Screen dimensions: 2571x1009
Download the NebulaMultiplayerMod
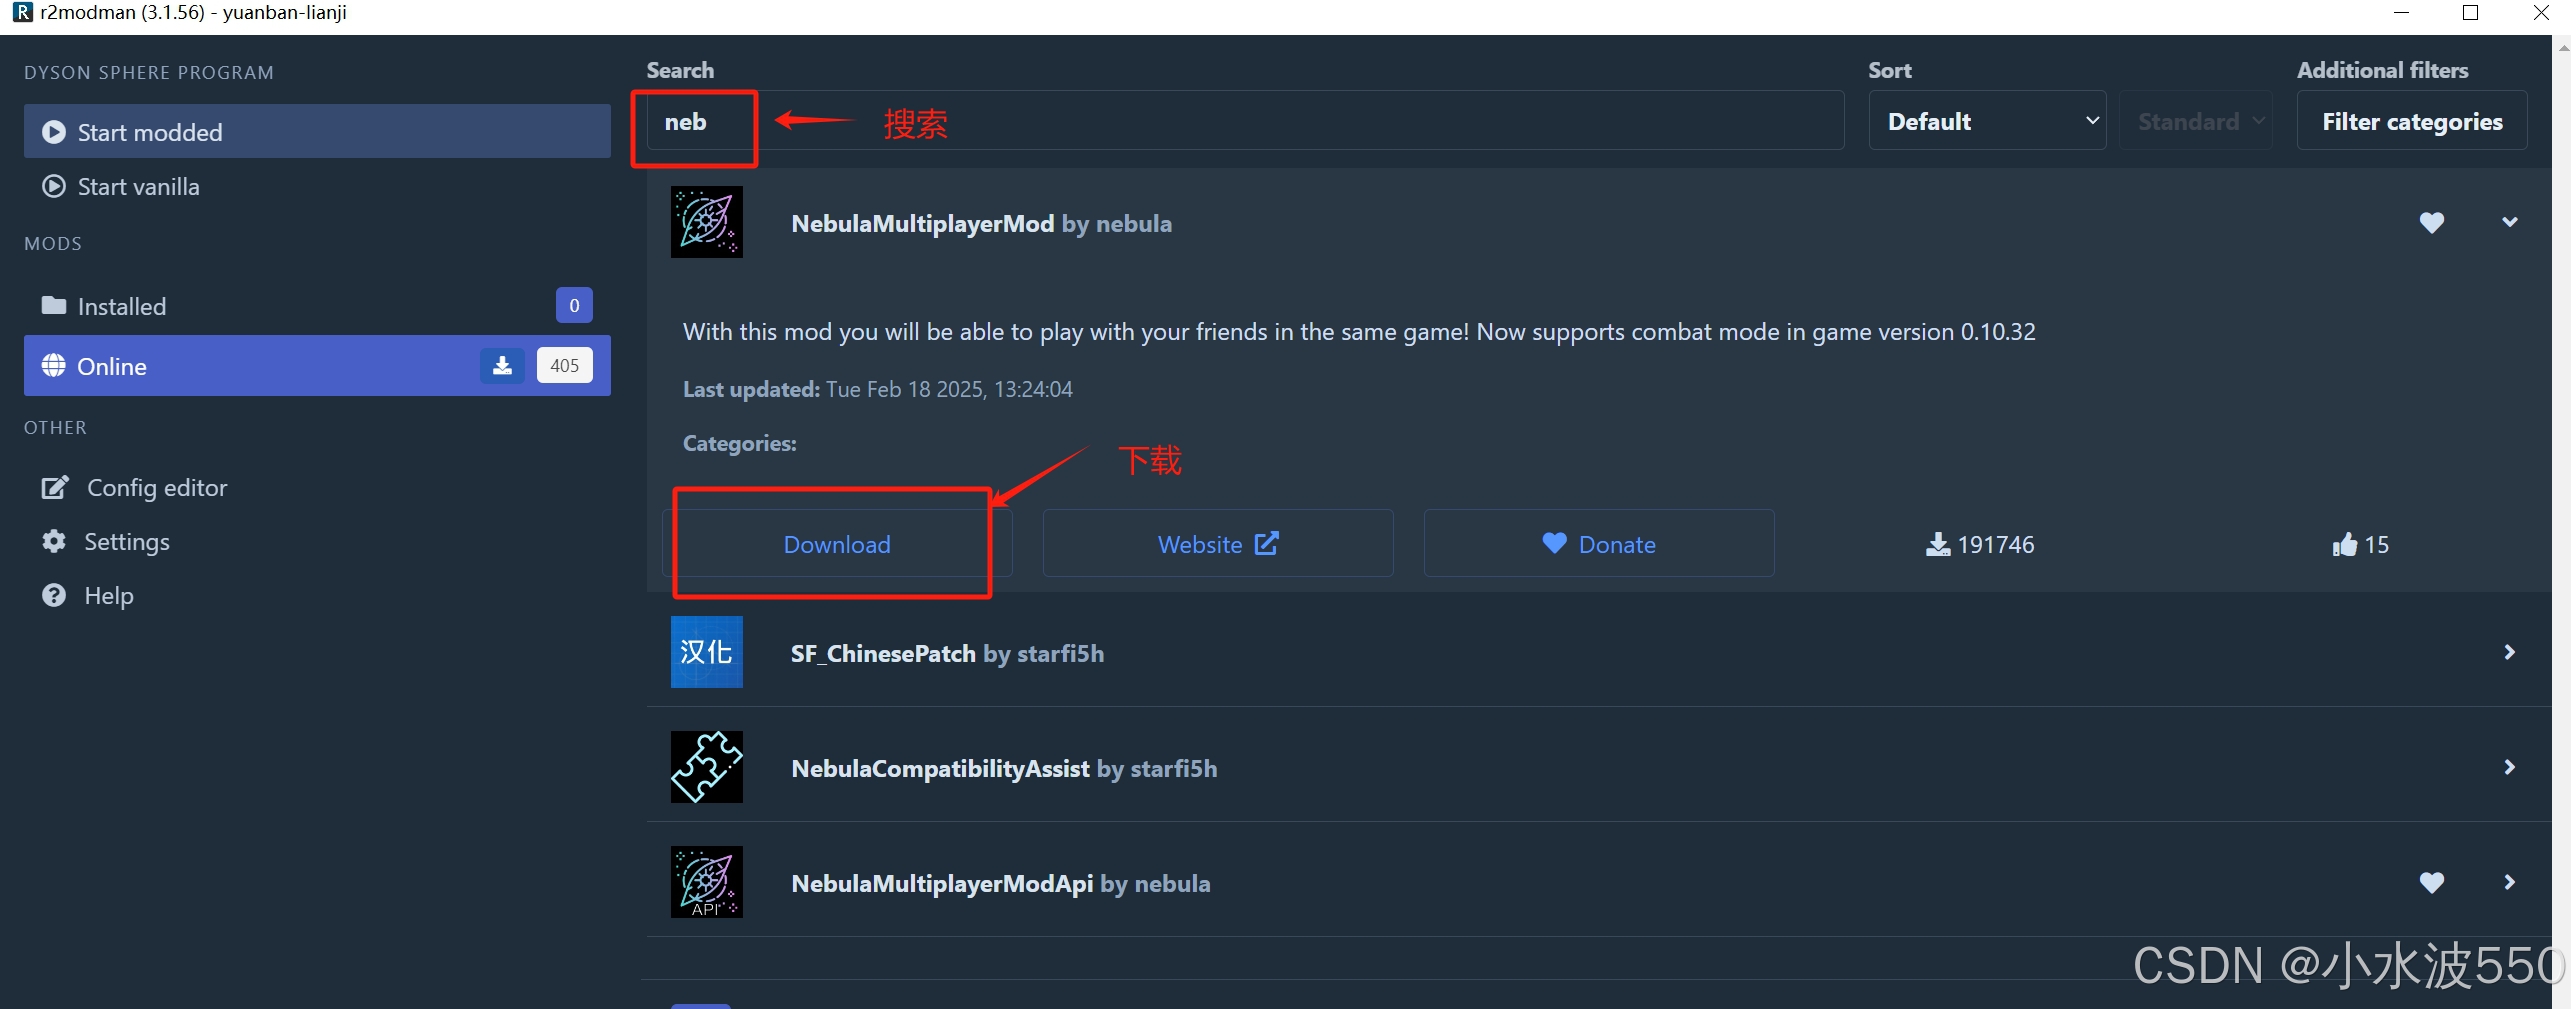coord(837,544)
